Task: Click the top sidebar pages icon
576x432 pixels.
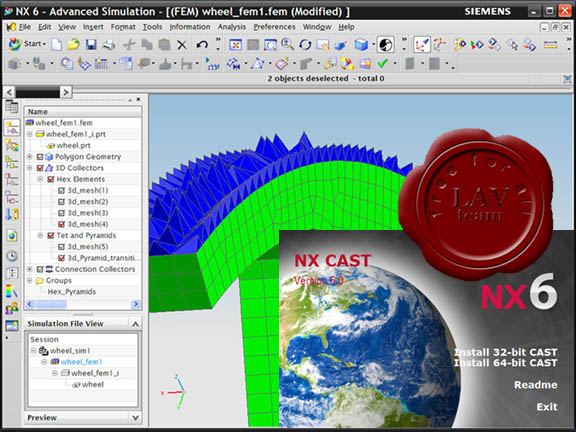Action: coord(12,107)
